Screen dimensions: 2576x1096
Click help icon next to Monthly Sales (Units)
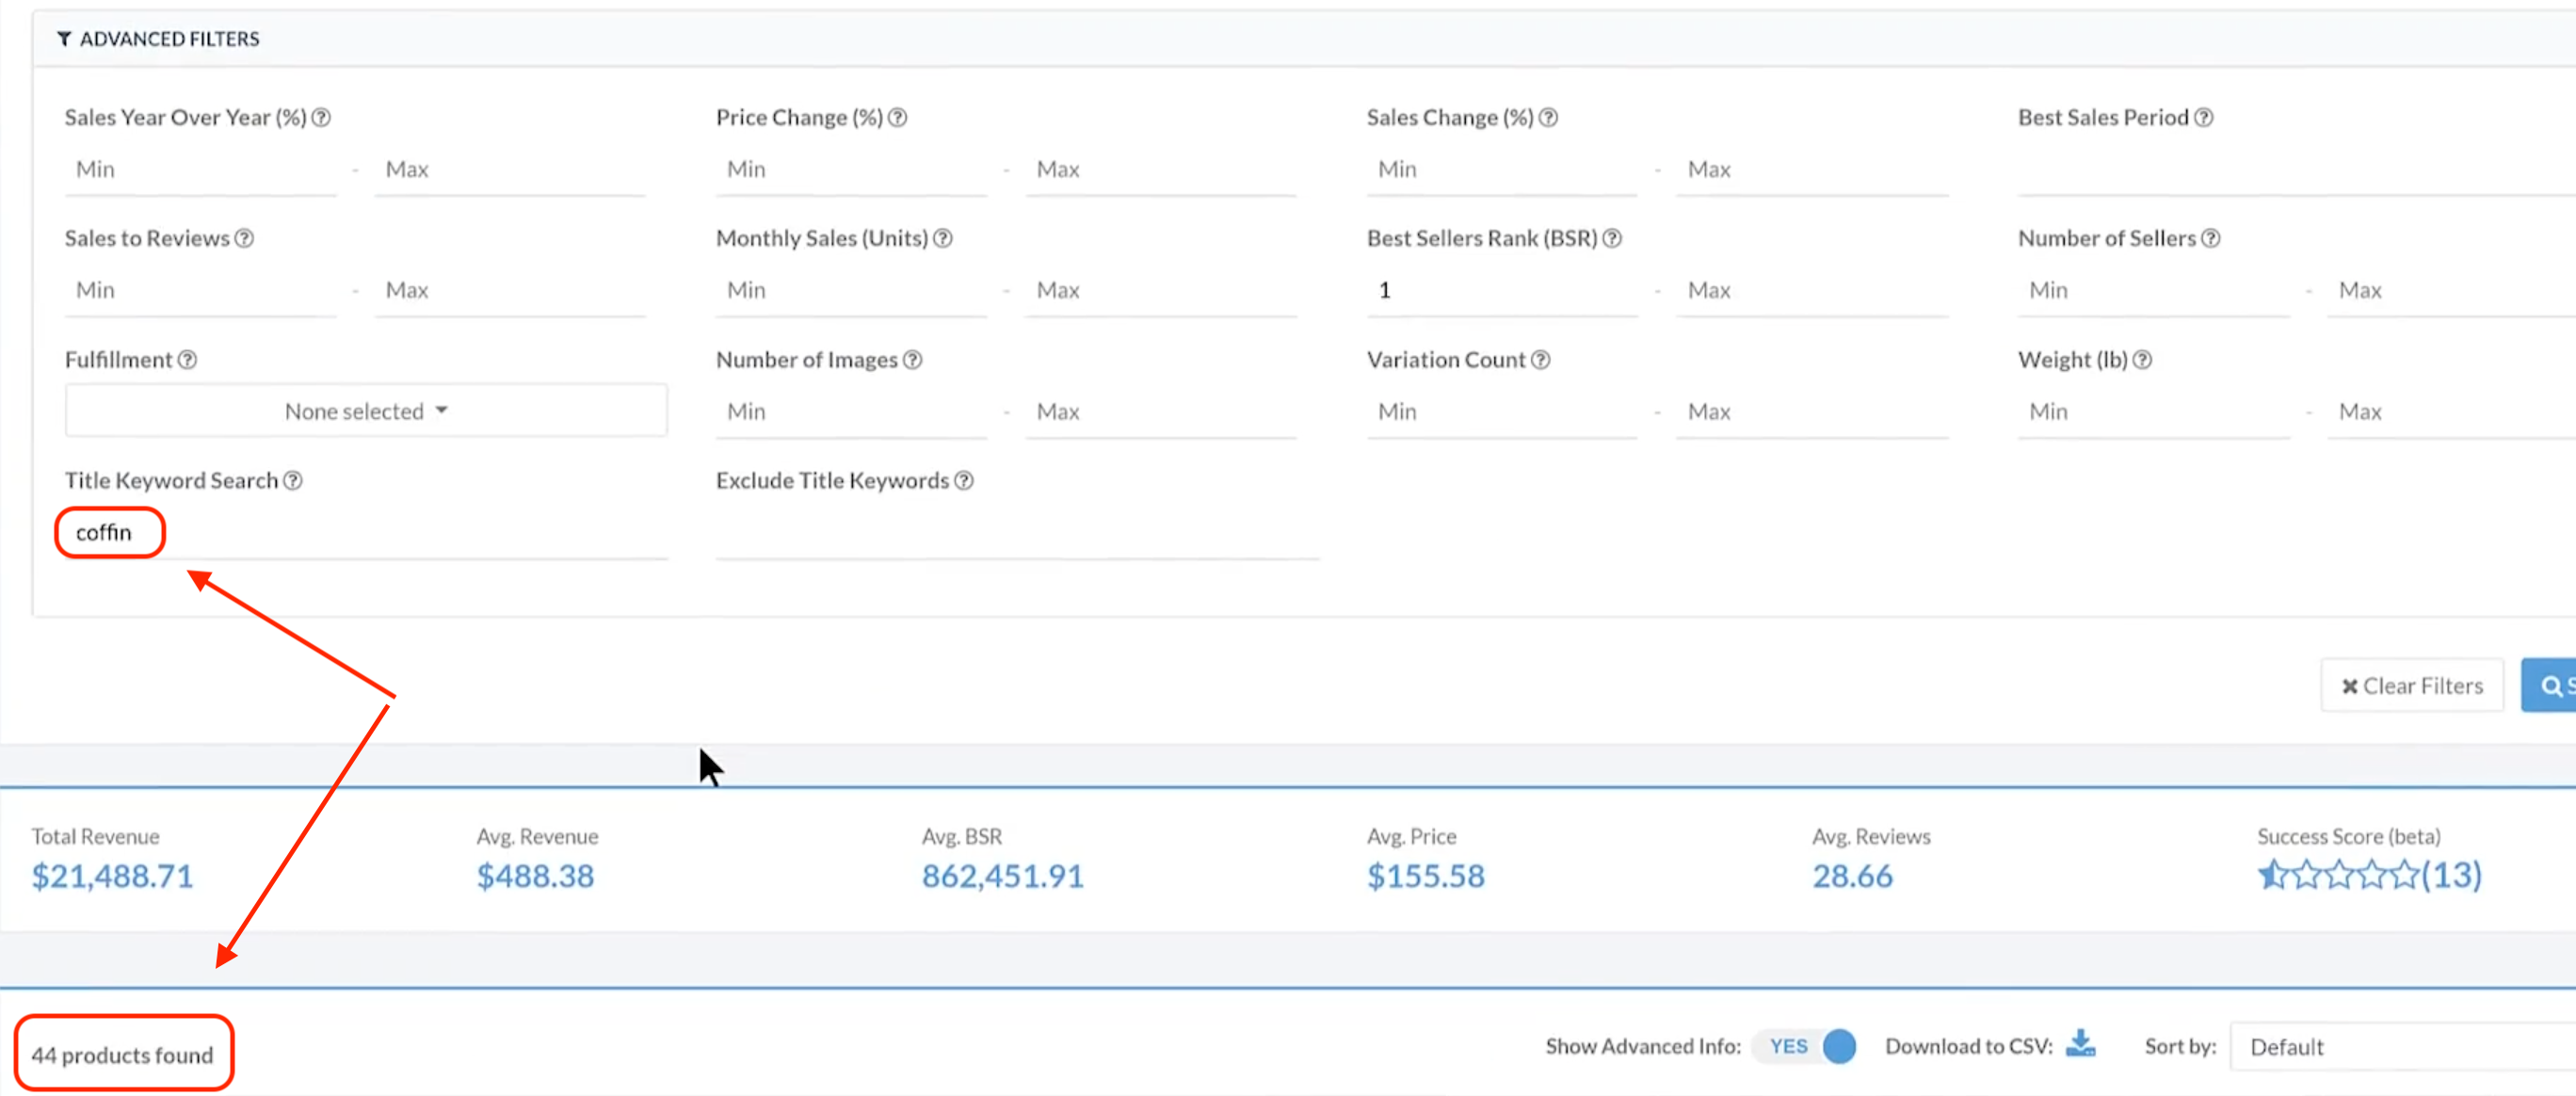[x=943, y=239]
